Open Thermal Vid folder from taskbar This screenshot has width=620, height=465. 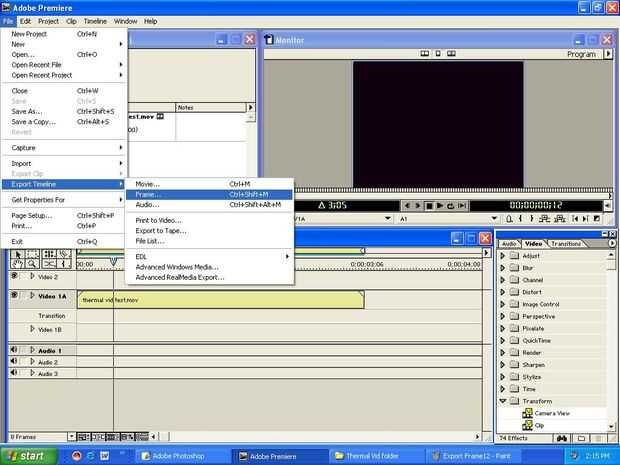click(x=376, y=456)
